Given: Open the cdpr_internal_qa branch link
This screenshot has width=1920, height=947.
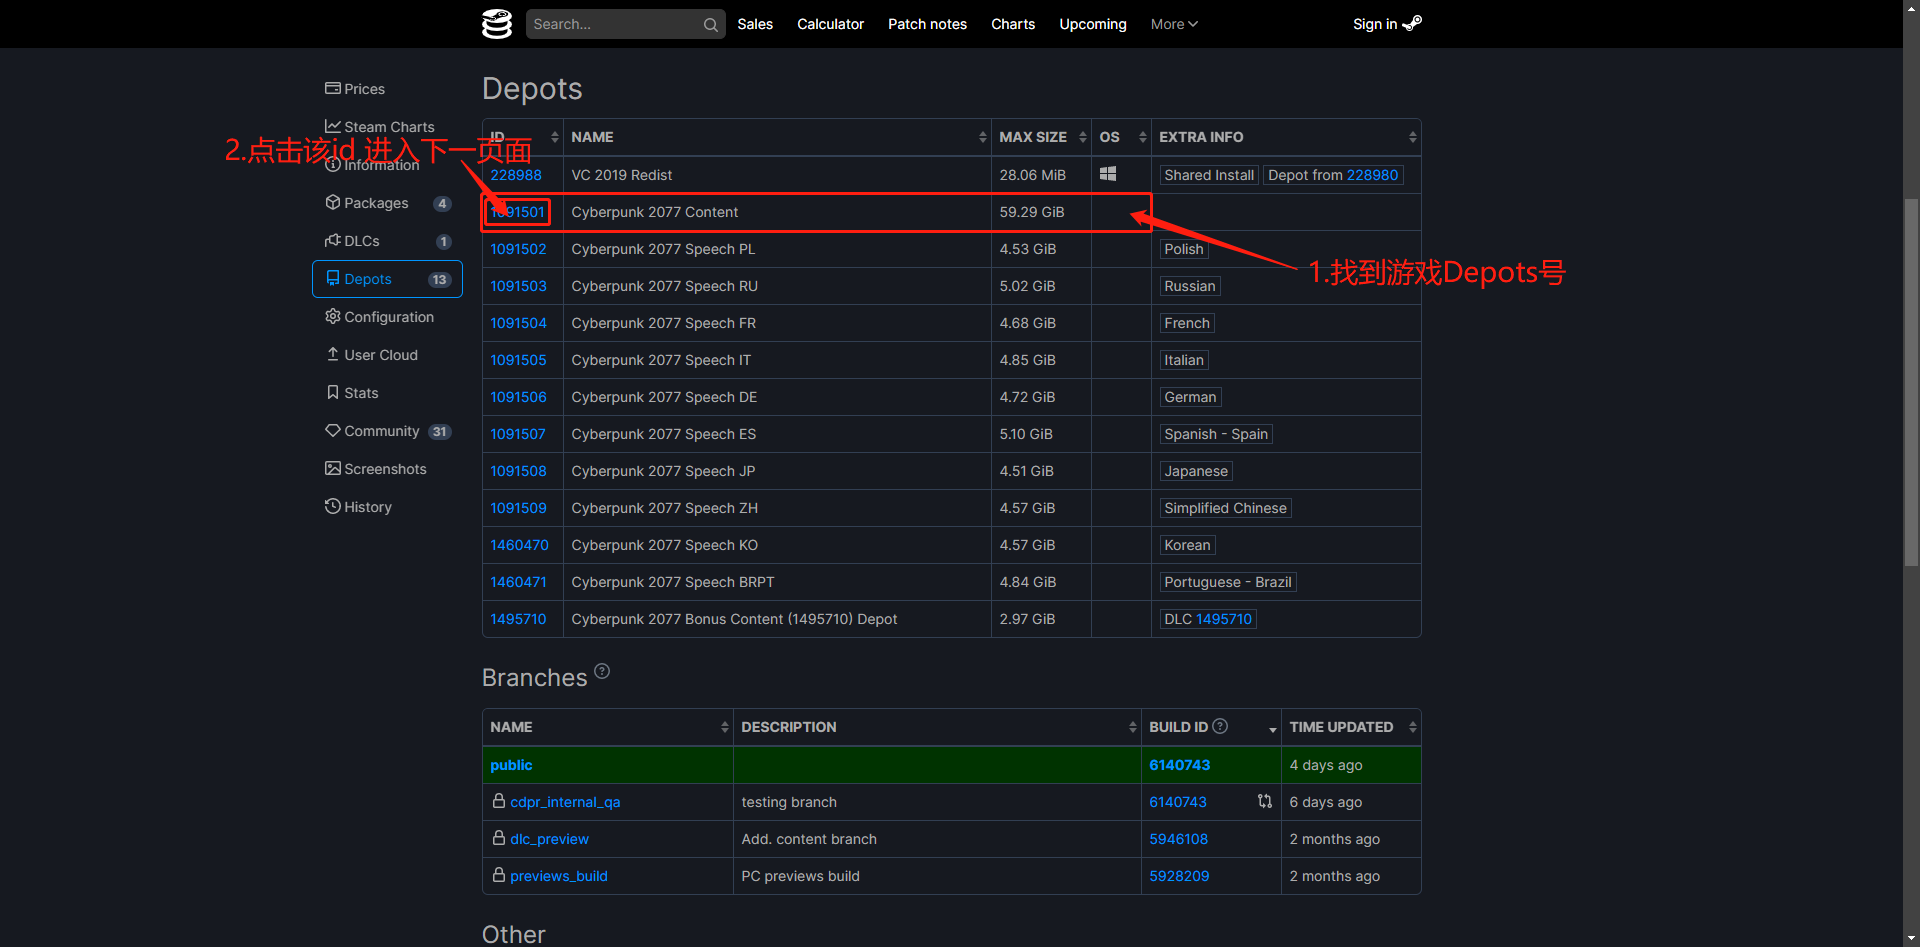Looking at the screenshot, I should pos(565,802).
